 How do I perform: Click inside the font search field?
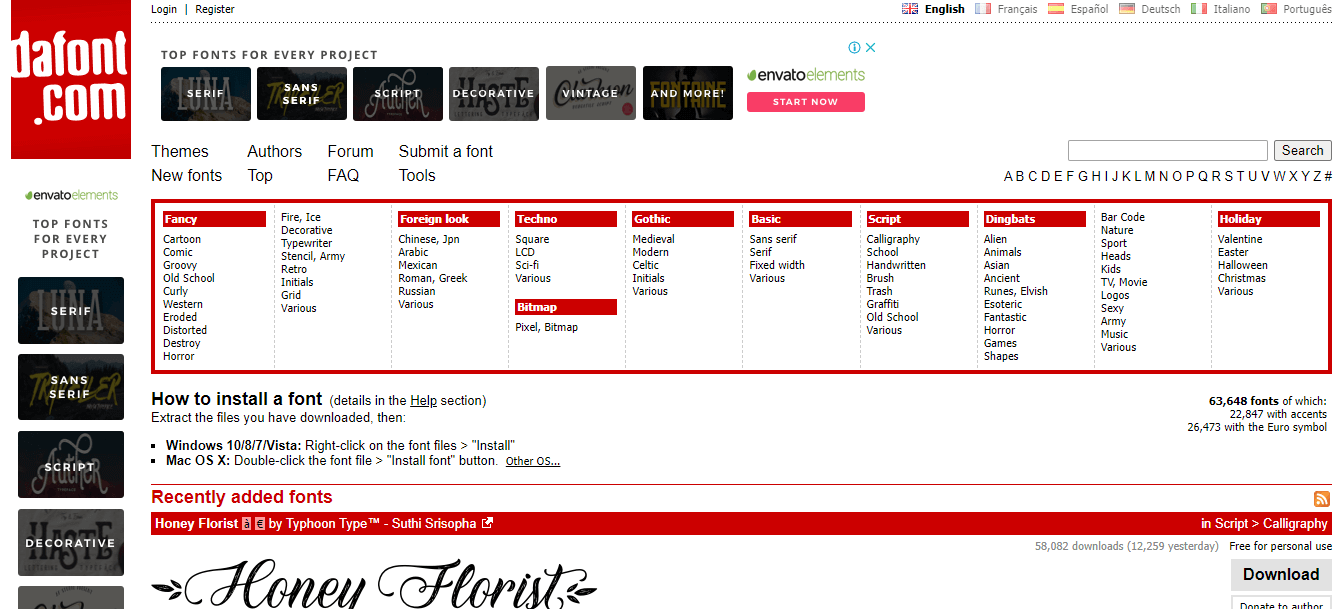point(1167,150)
